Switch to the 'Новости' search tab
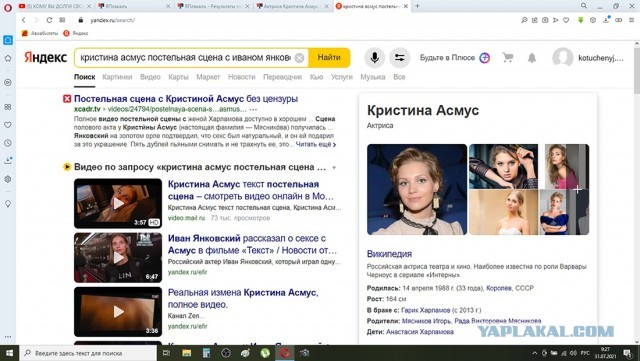The height and width of the screenshot is (361, 640). pos(242,77)
